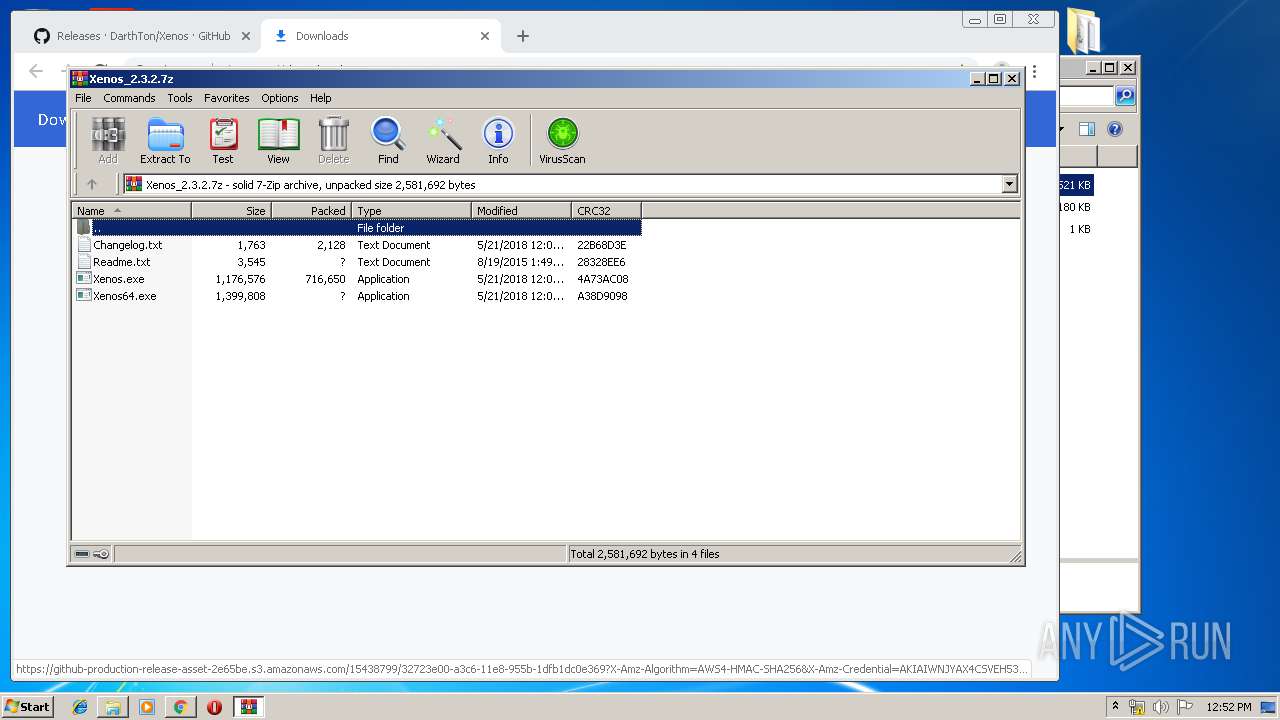
Task: Open the media player taskbar icon
Action: pyautogui.click(x=147, y=707)
